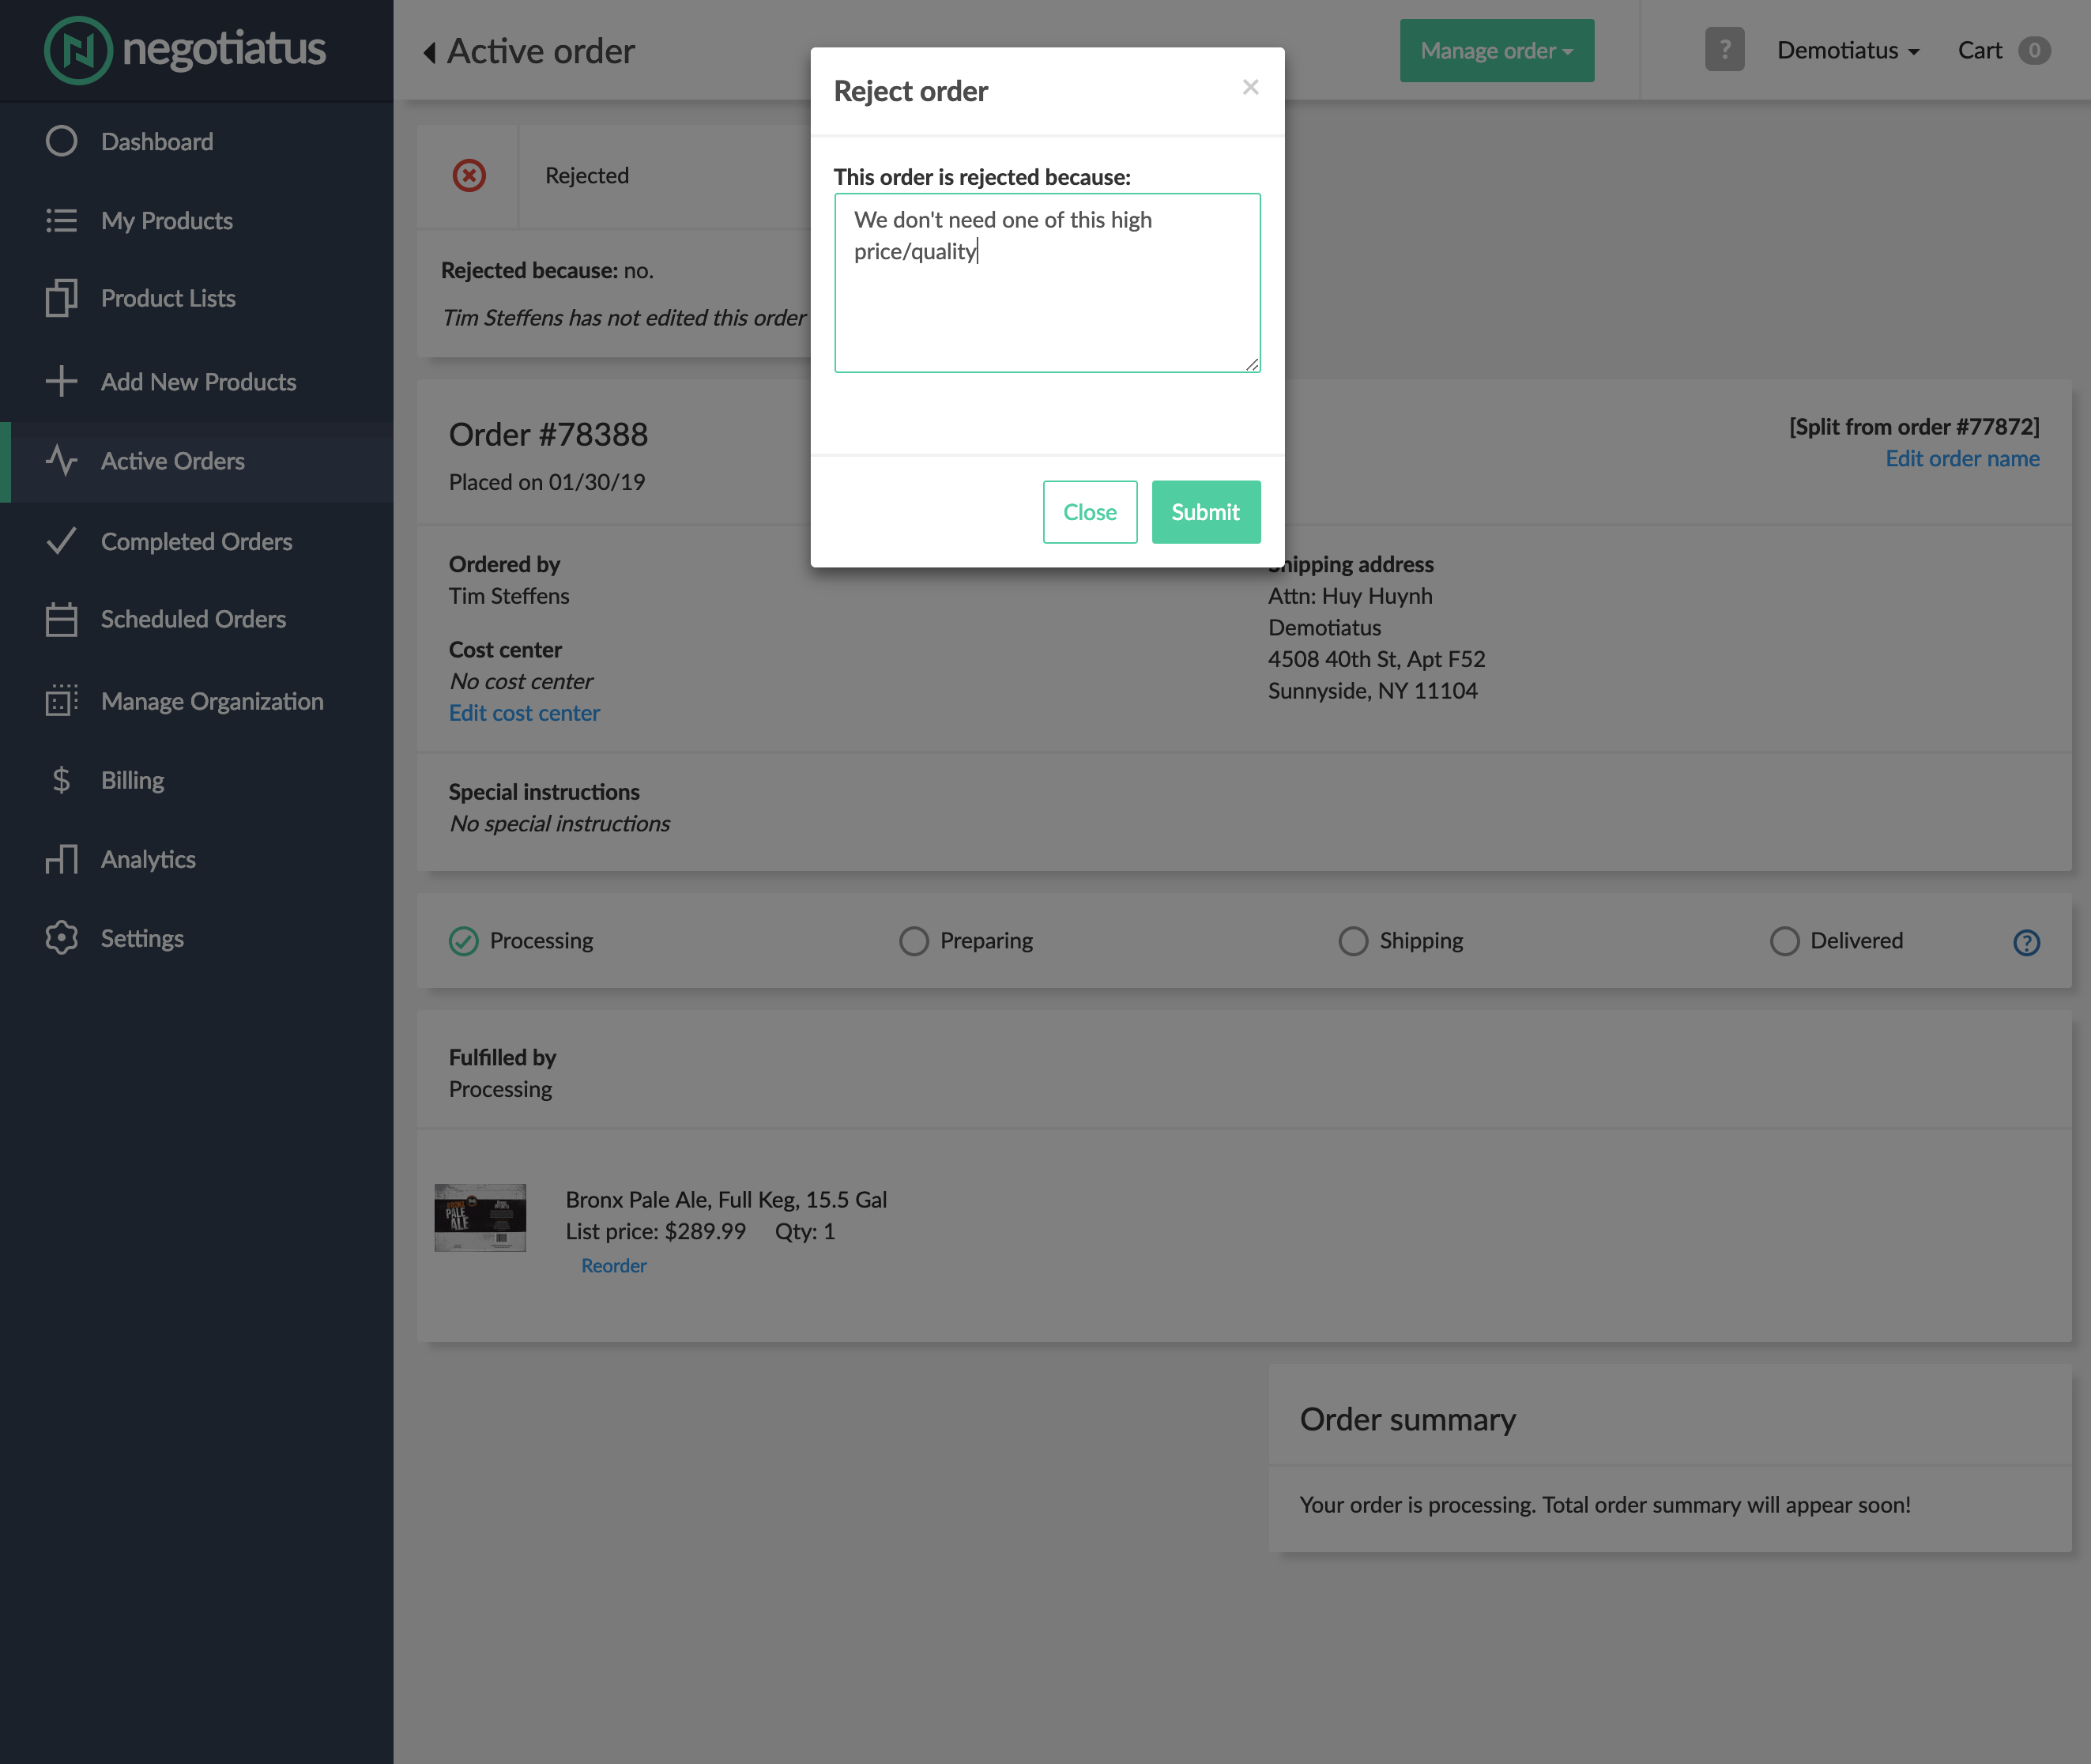Click the order status help question icon

[2026, 942]
